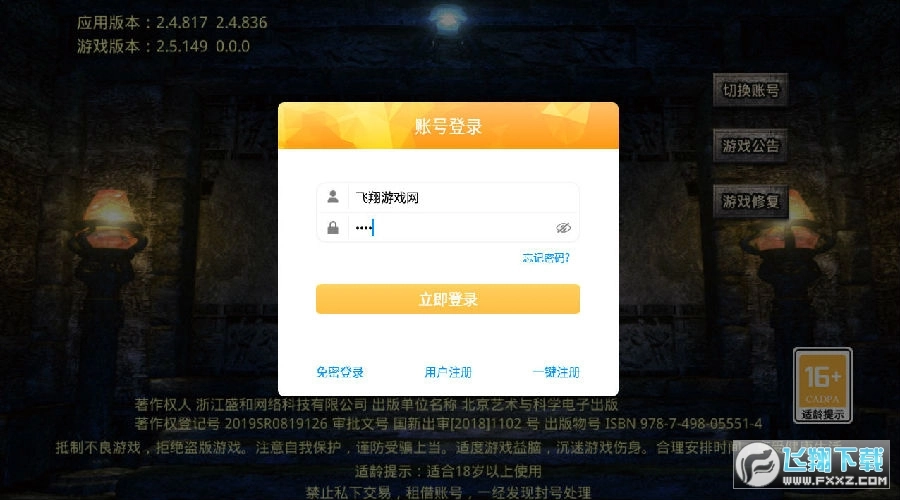Click the 适龄提示 label on rating badge
The height and width of the screenshot is (500, 900).
[823, 414]
